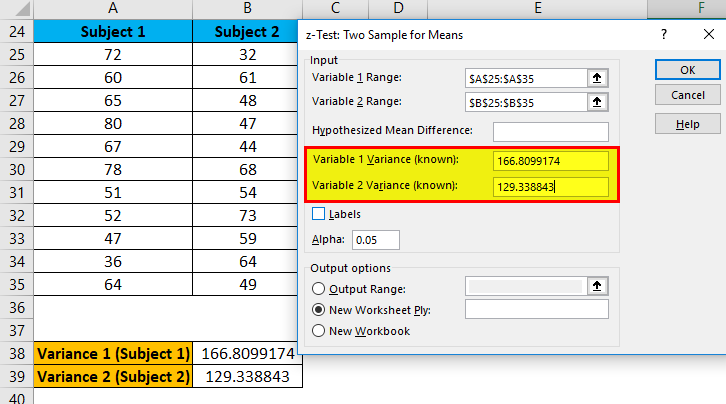Select column B header
726x404 pixels.
click(x=247, y=8)
